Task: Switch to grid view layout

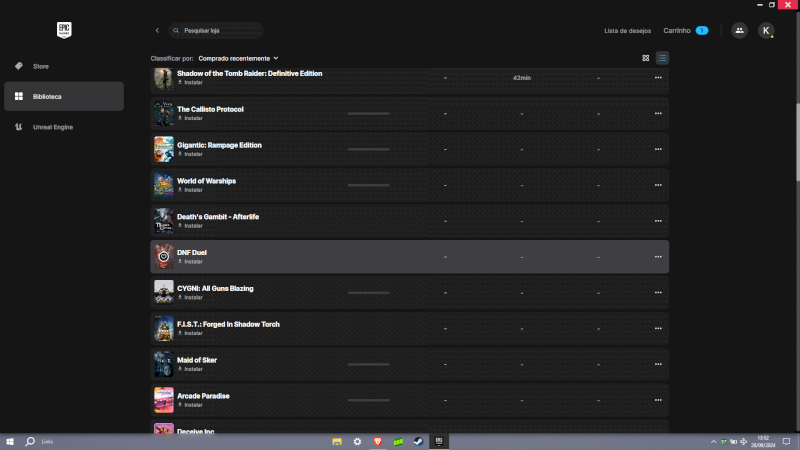Action: coord(645,58)
